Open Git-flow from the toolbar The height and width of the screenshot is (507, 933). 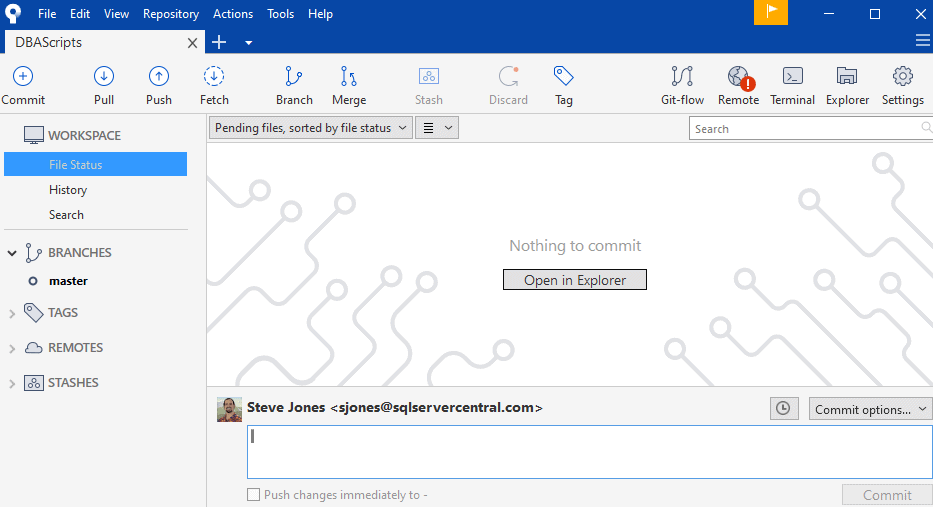682,76
